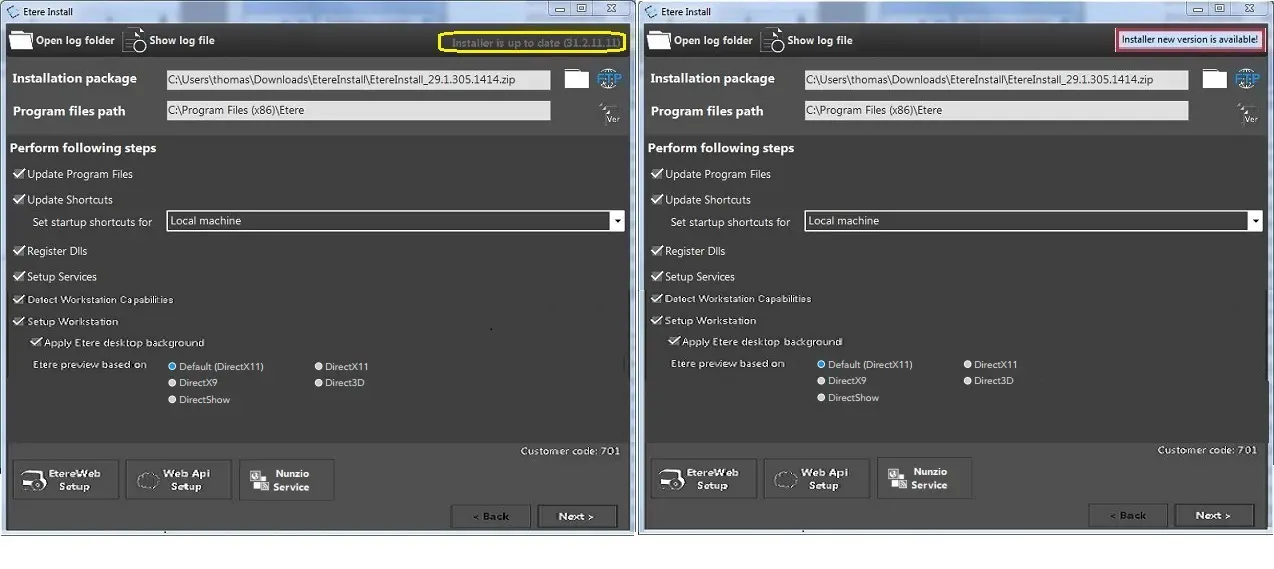The height and width of the screenshot is (569, 1274).
Task: Click Installation package path field, left window
Action: pos(358,80)
